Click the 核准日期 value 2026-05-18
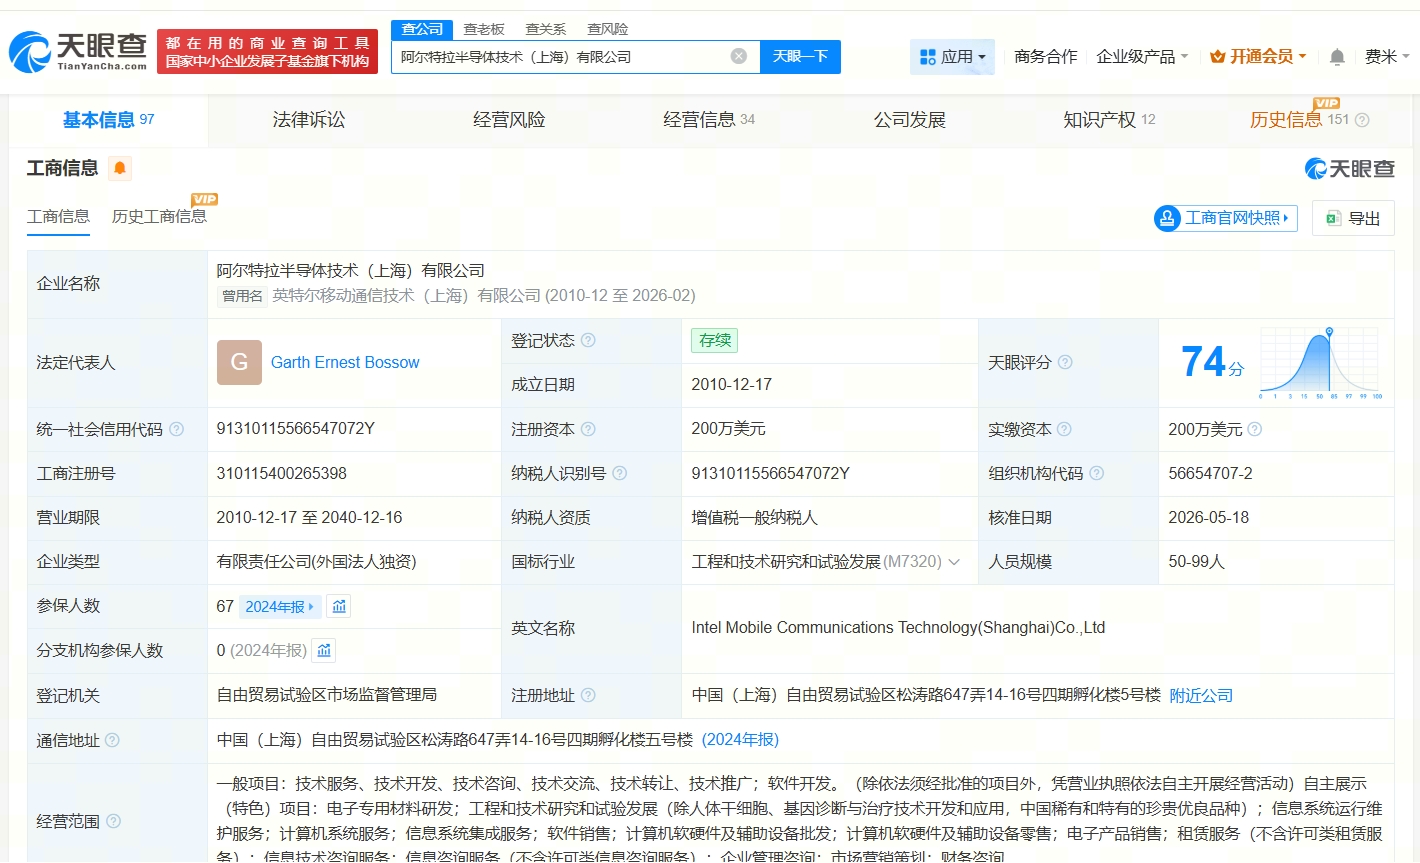The height and width of the screenshot is (863, 1420). click(x=1209, y=518)
